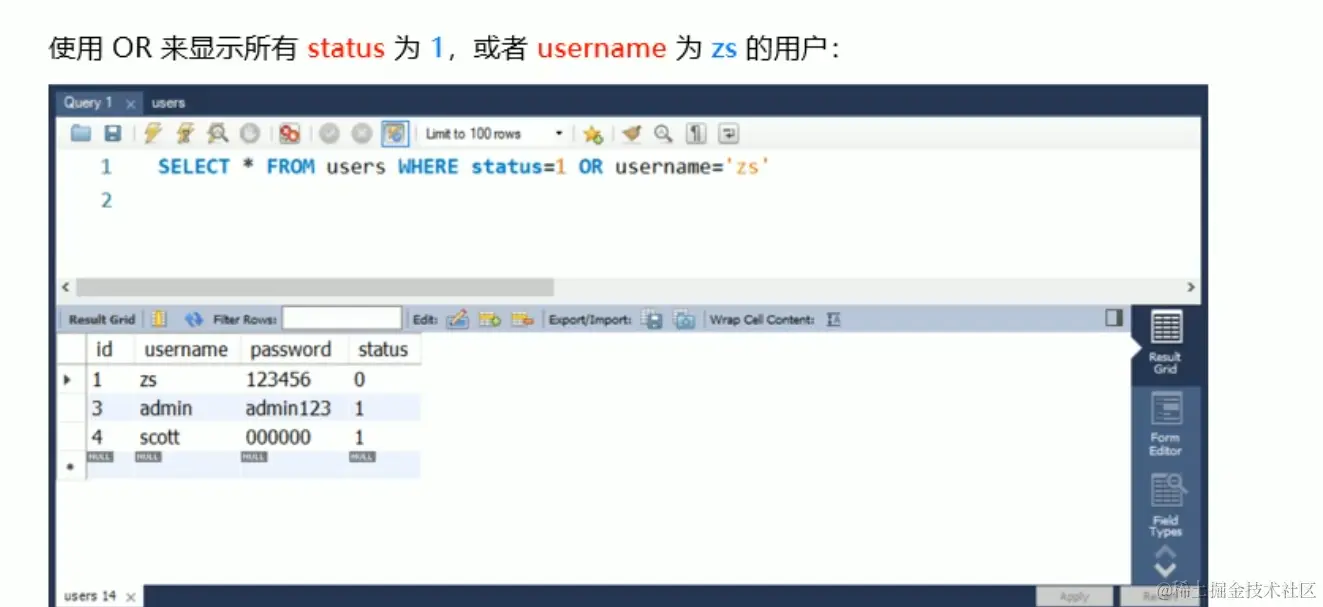Select the Result Grid label button
1323x607 pixels.
tap(101, 319)
